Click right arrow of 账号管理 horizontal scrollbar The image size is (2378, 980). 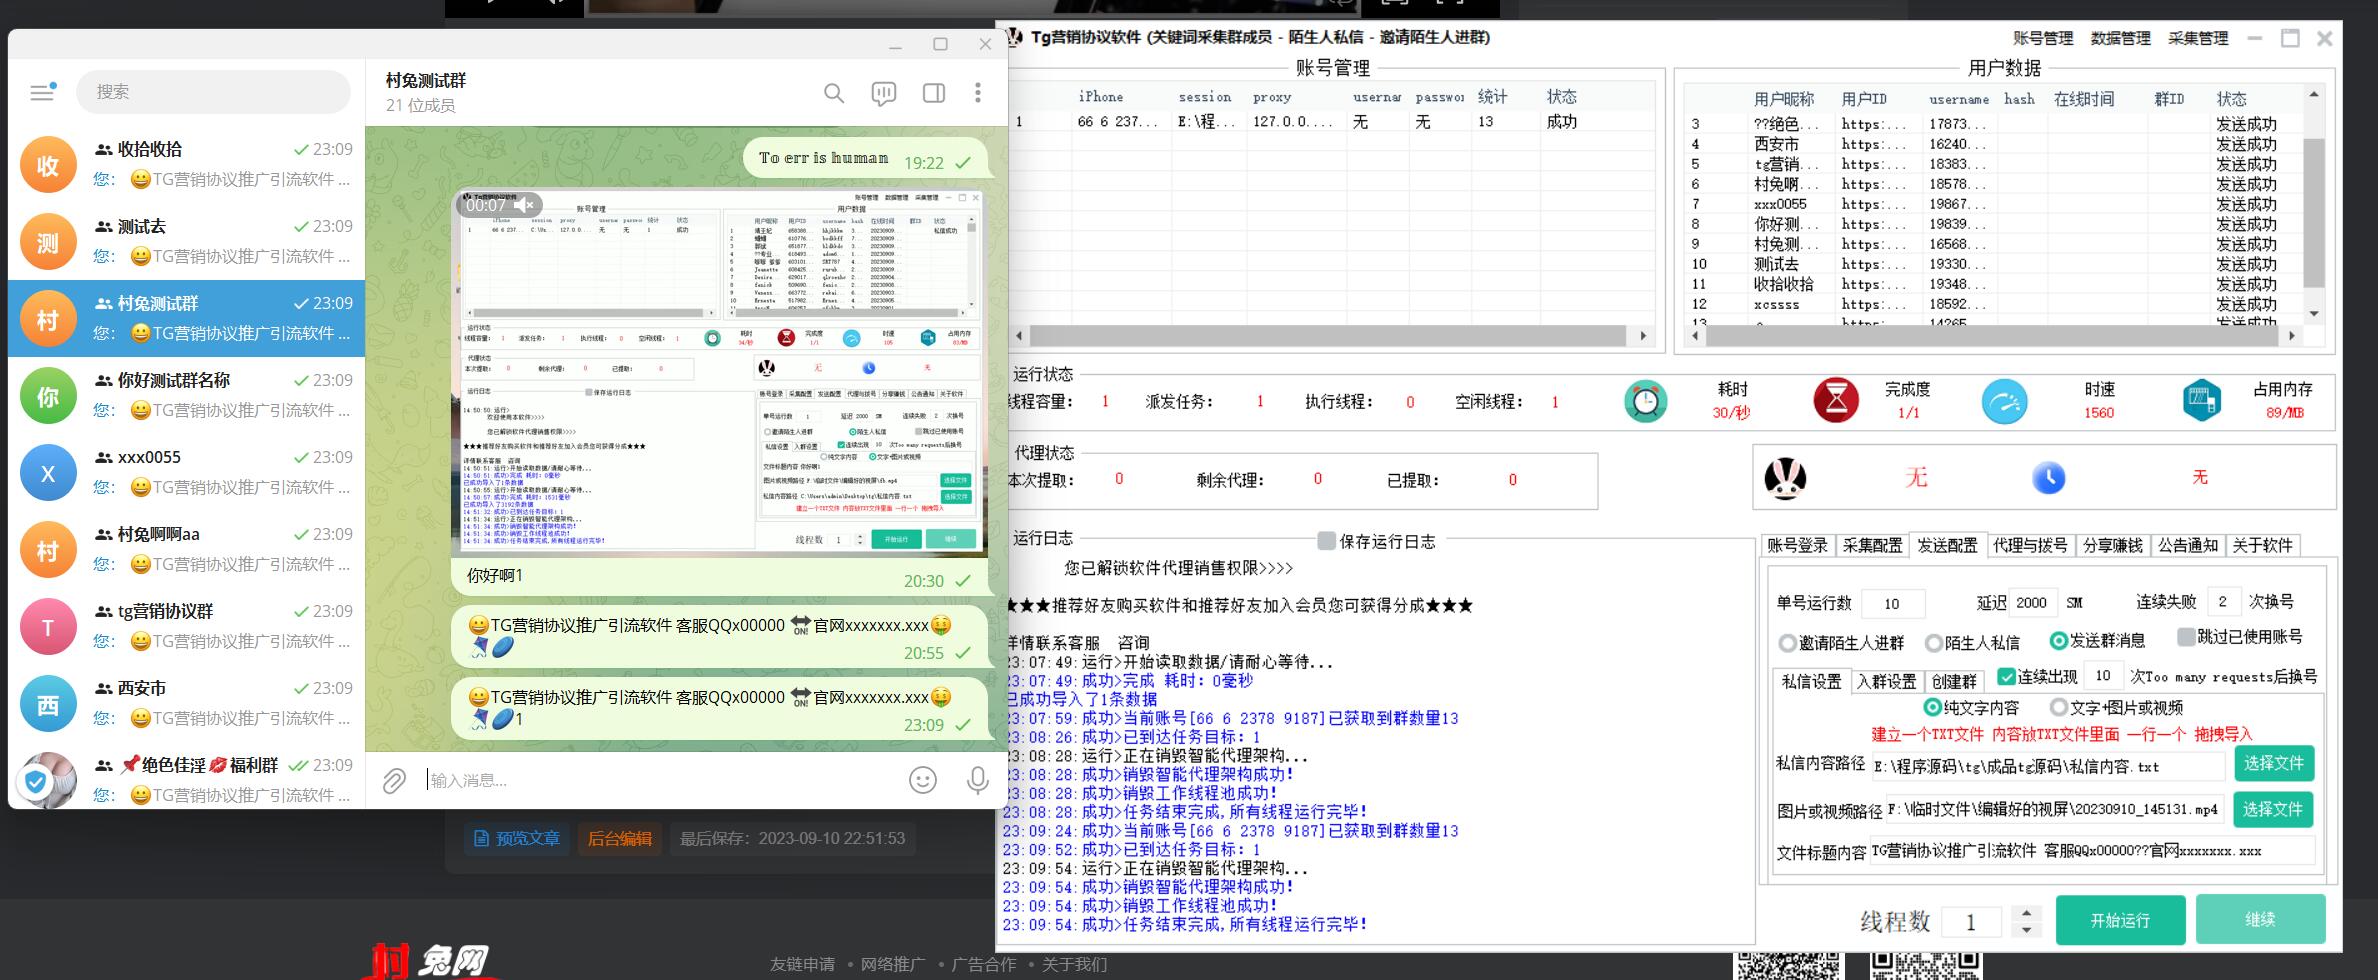[1643, 336]
